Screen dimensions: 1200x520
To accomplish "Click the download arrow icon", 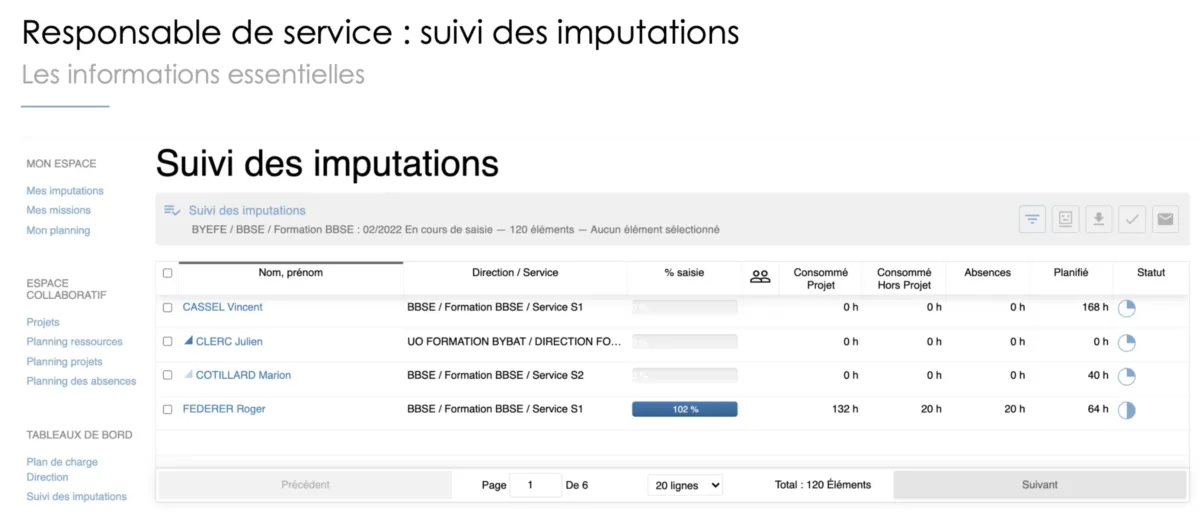I will coord(1099,219).
